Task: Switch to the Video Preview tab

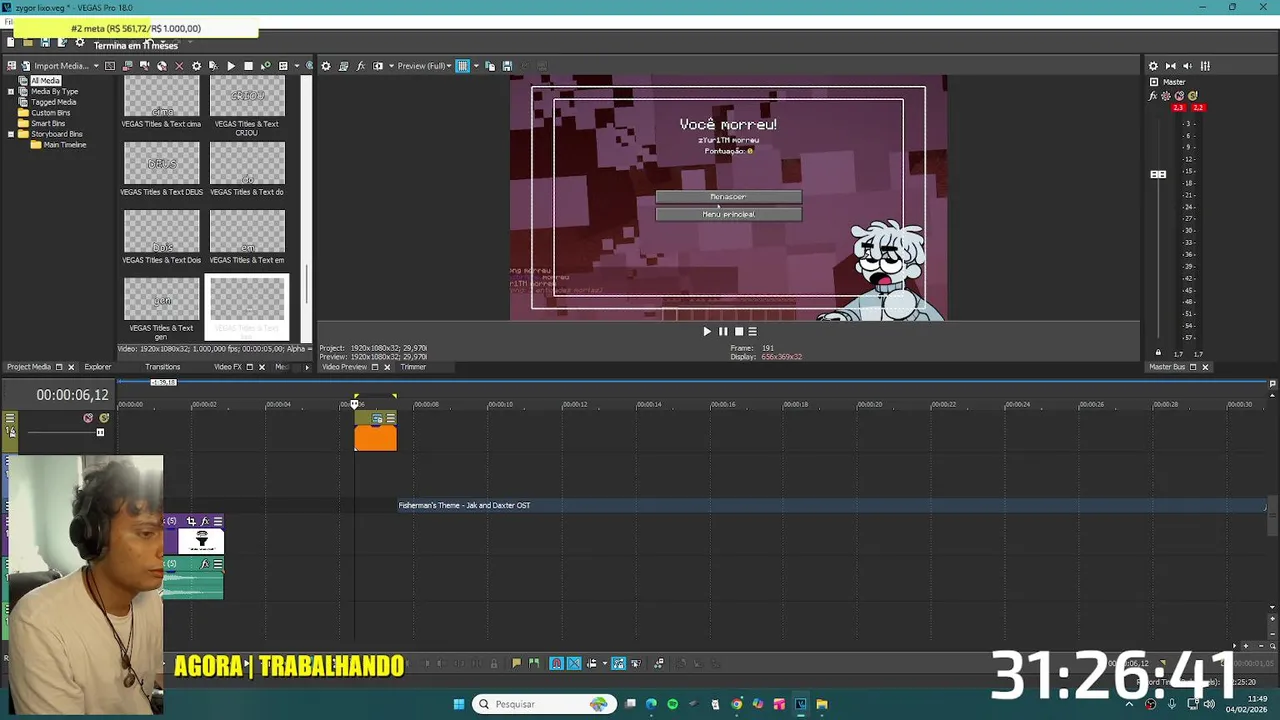Action: [x=344, y=367]
